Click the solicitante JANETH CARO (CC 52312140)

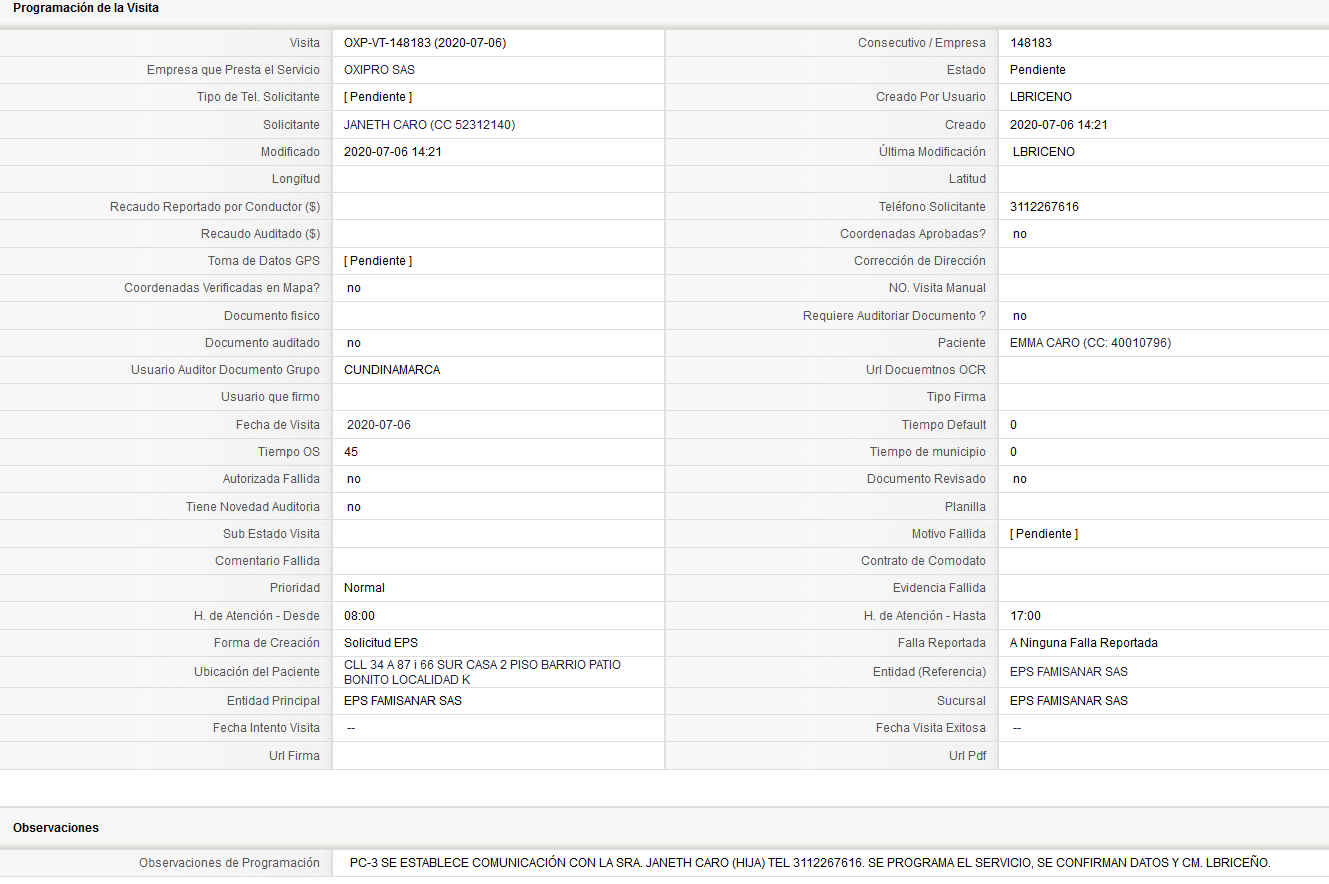429,125
